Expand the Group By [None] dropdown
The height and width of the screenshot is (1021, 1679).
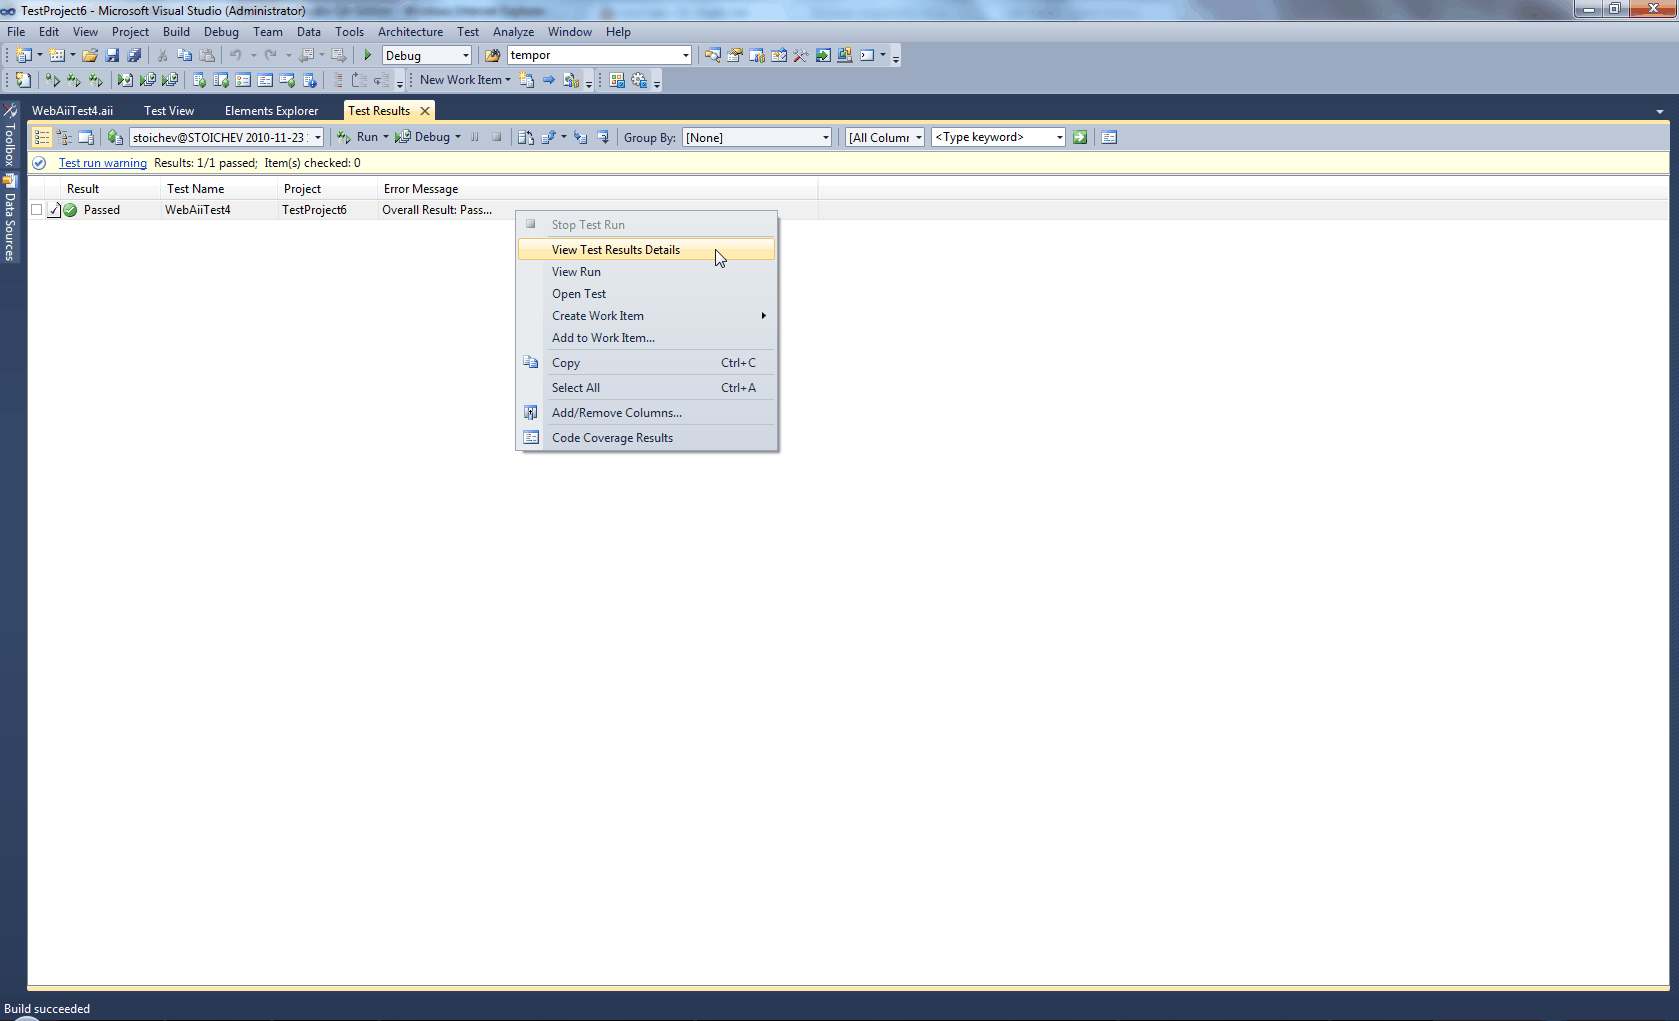coord(825,138)
